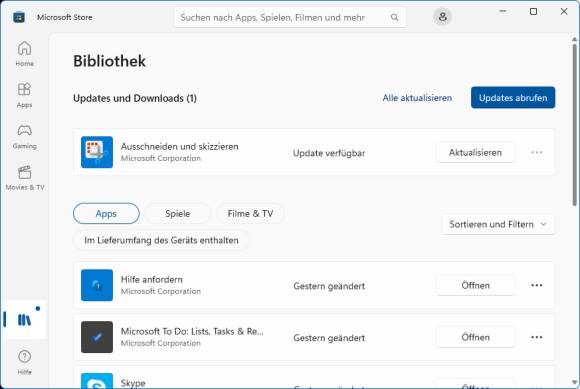Viewport: 580px width, 389px height.
Task: Click Öffnen for Hilfe anfordern
Action: pos(475,285)
